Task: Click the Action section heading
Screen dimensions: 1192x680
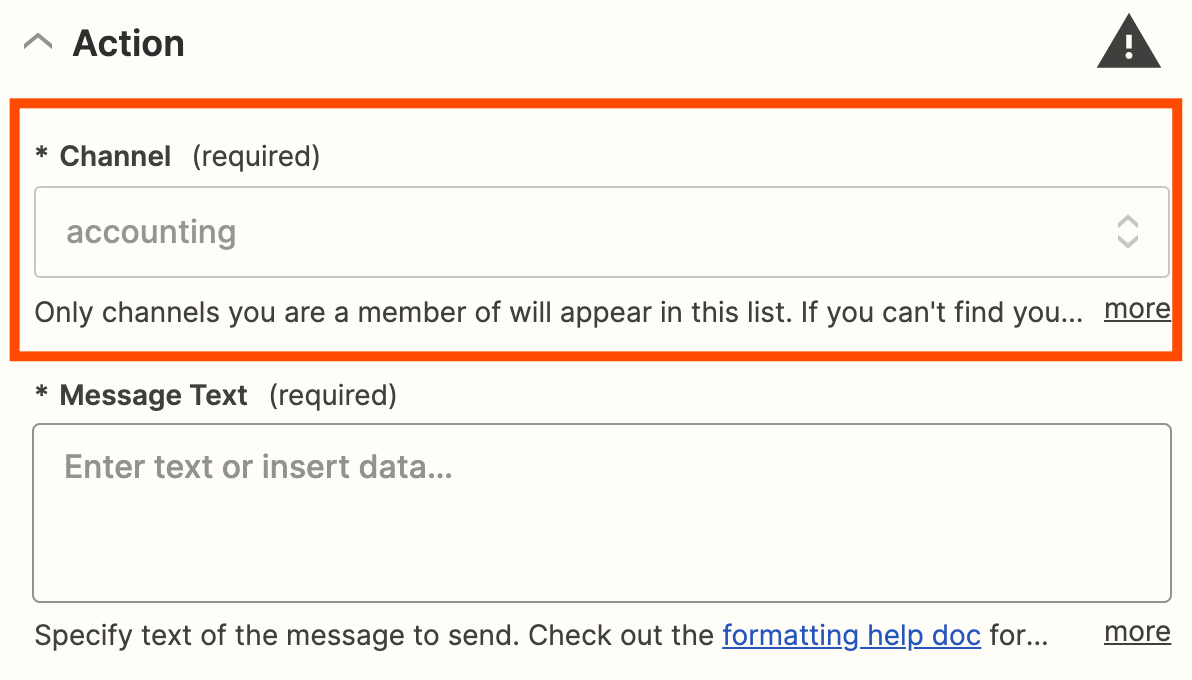Action: click(x=128, y=44)
